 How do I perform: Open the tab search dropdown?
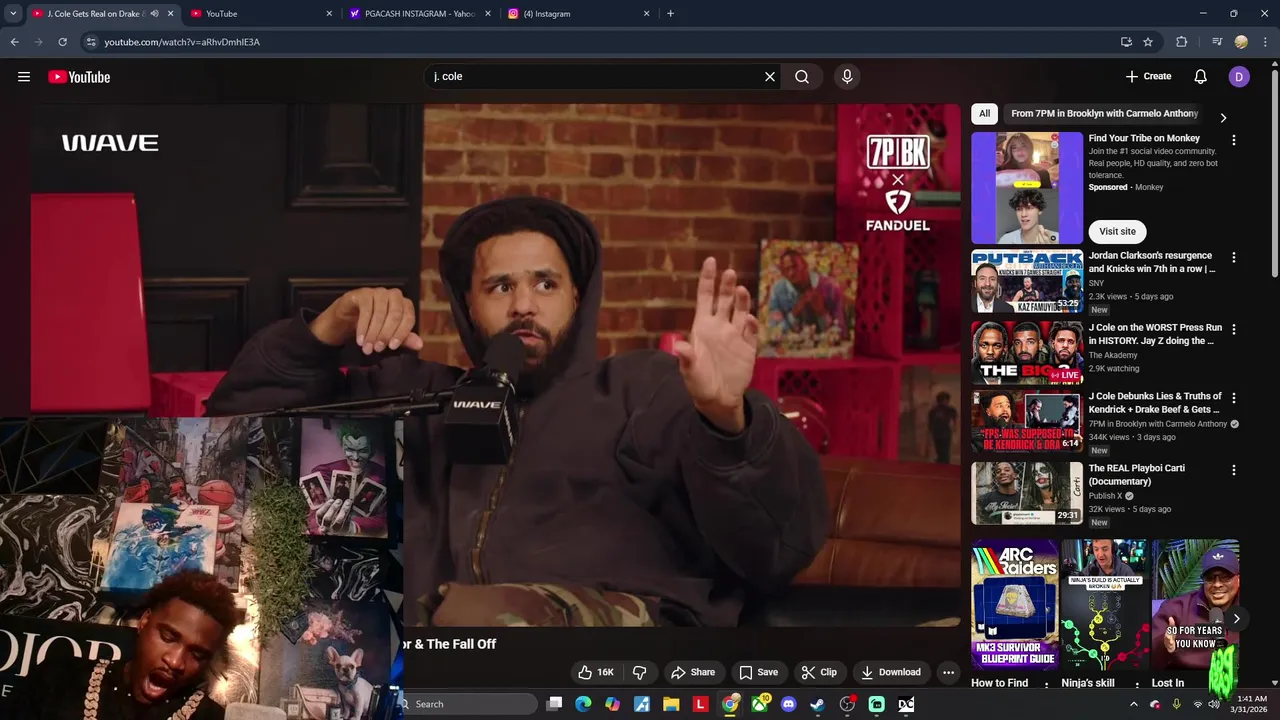pyautogui.click(x=13, y=14)
